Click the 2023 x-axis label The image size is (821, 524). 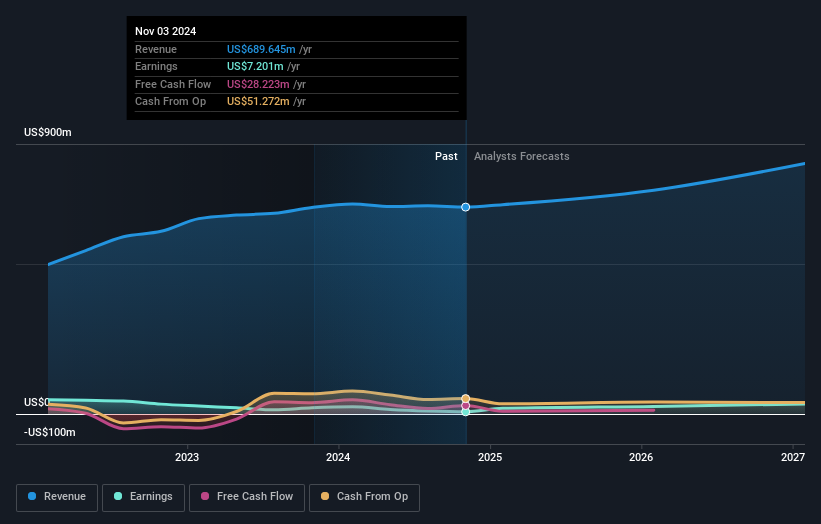(187, 457)
